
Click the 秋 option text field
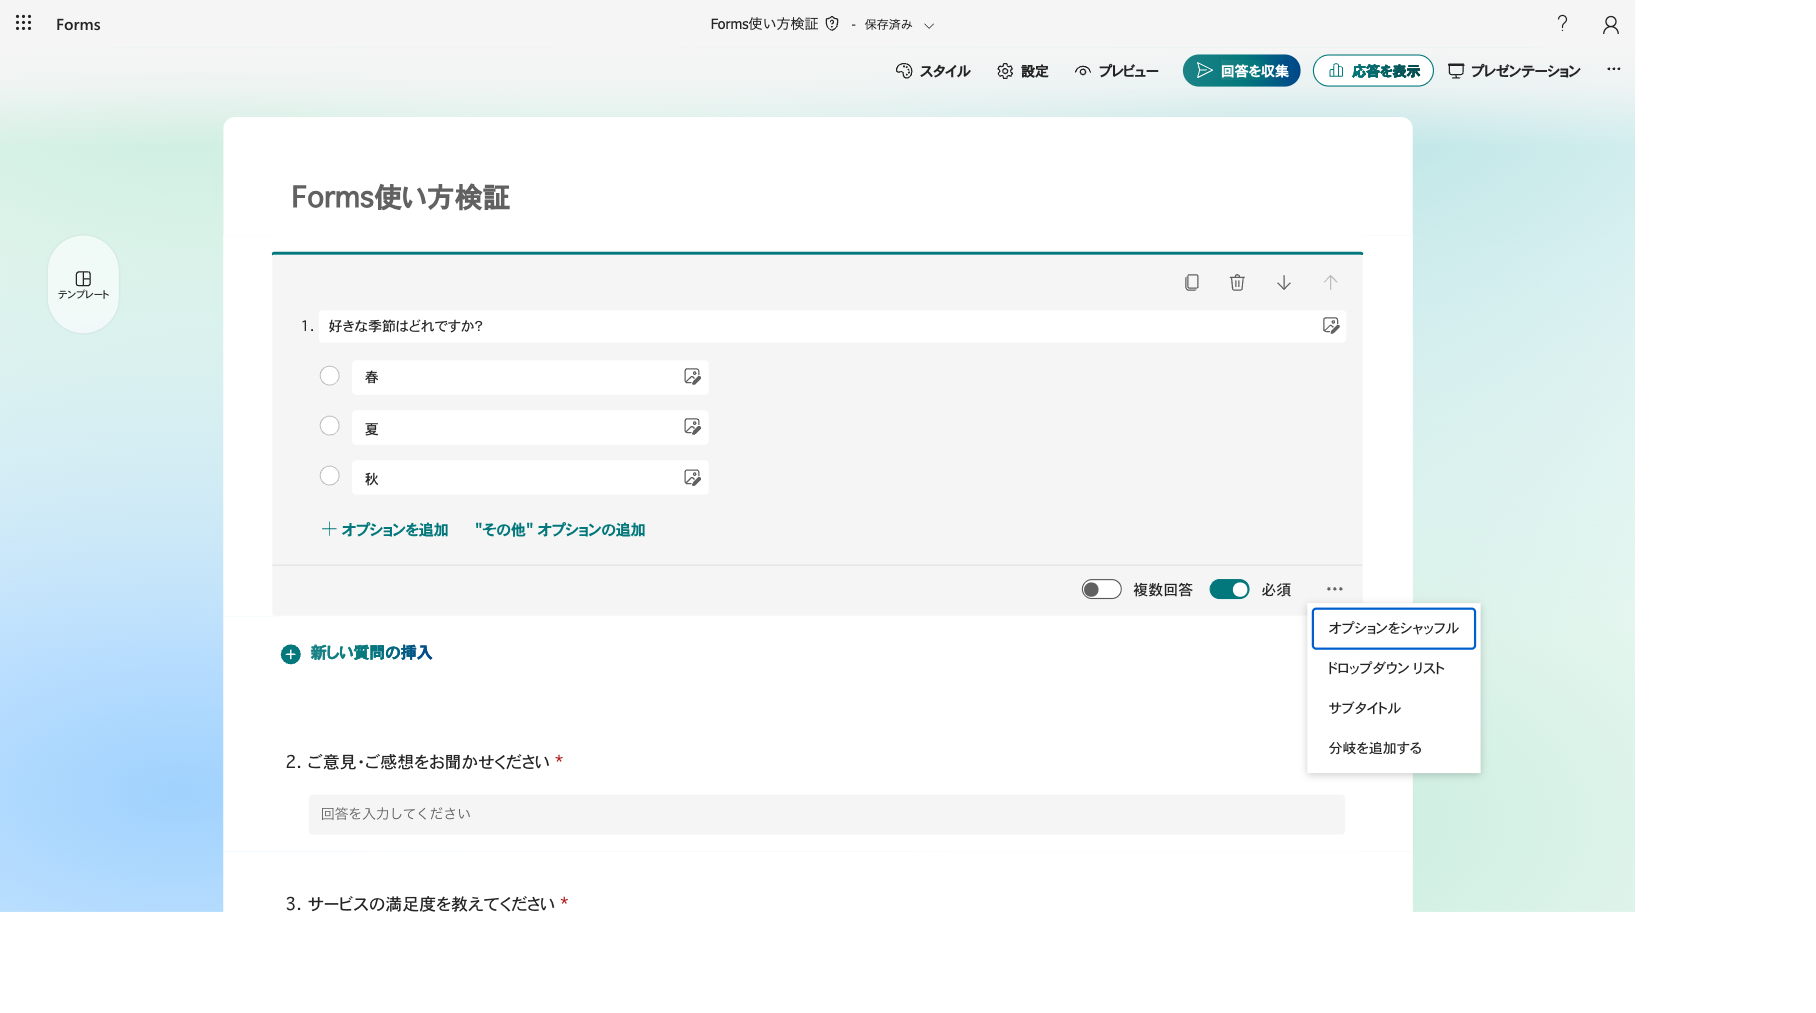click(530, 478)
